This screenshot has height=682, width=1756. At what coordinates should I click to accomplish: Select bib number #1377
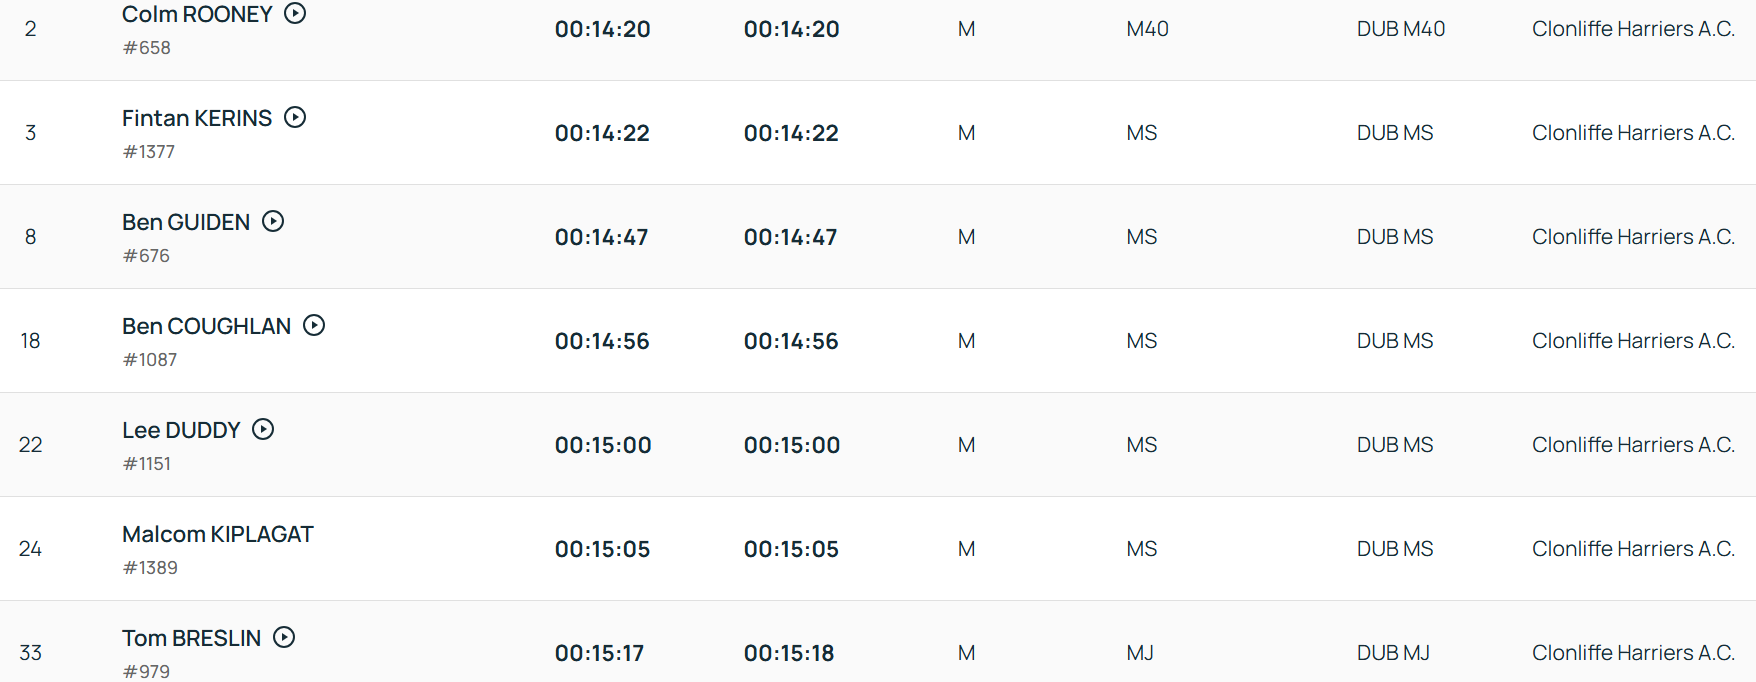[149, 152]
